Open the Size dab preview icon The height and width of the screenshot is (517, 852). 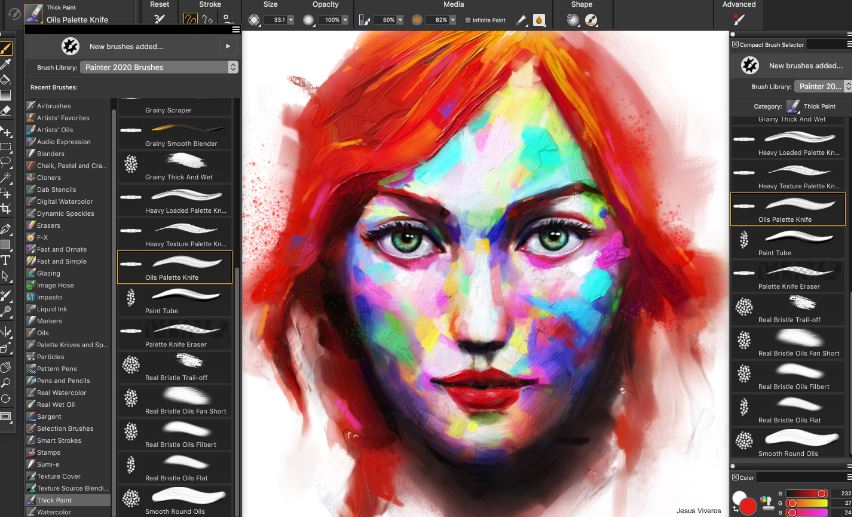click(x=254, y=20)
